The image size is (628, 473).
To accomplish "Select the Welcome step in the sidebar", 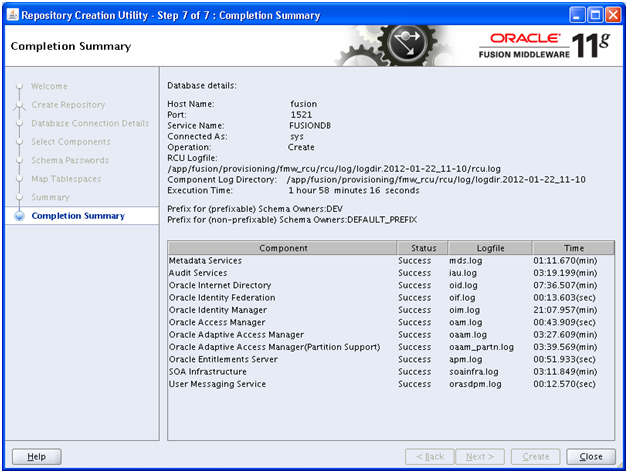I will tap(49, 86).
